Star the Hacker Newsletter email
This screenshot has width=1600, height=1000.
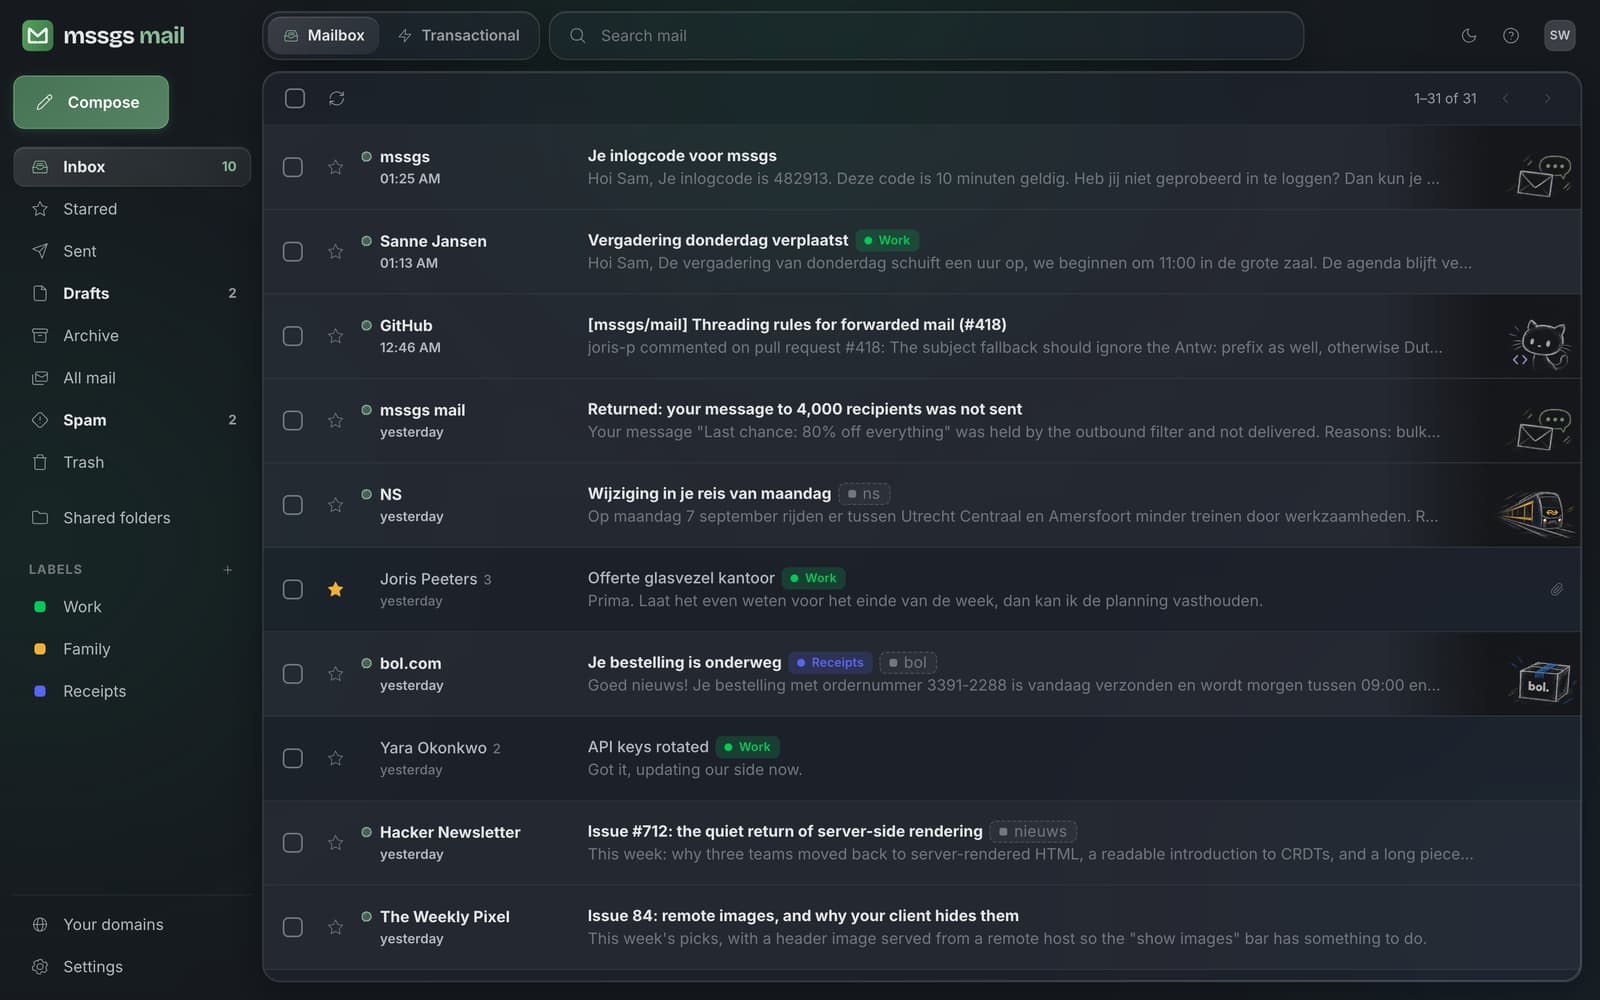tap(336, 843)
